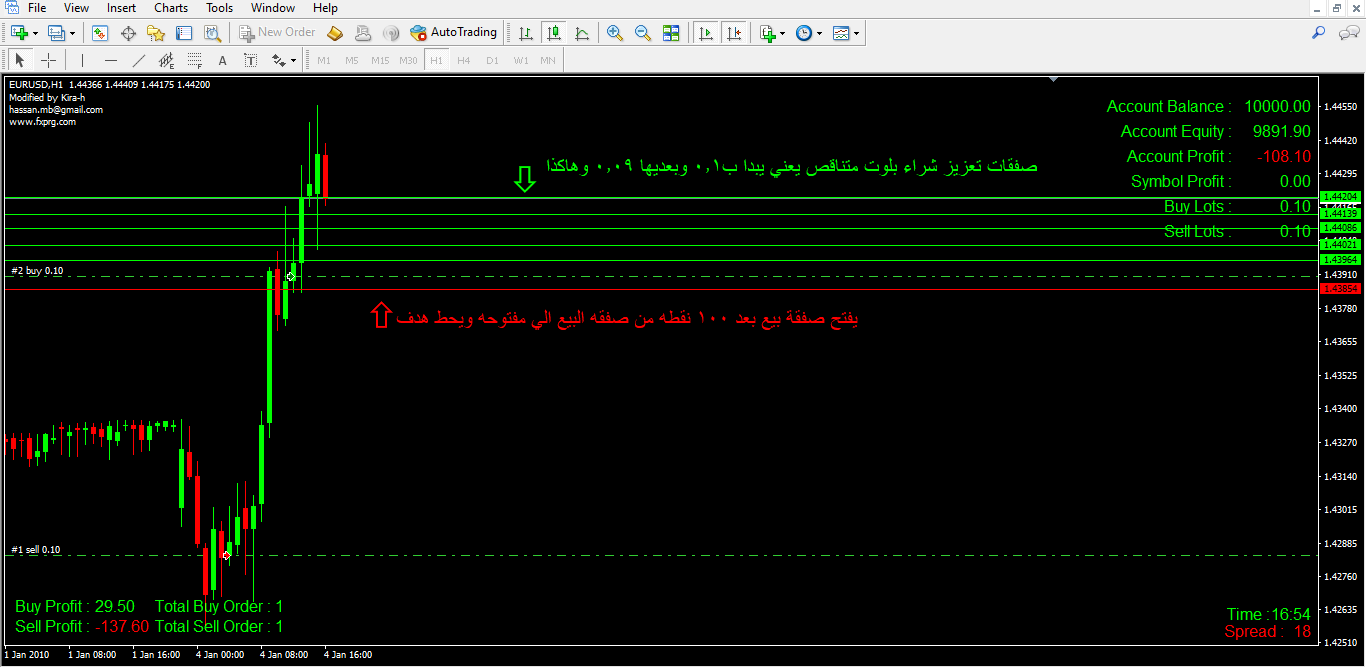The image size is (1366, 667).
Task: Zoom in on the chart
Action: (615, 33)
